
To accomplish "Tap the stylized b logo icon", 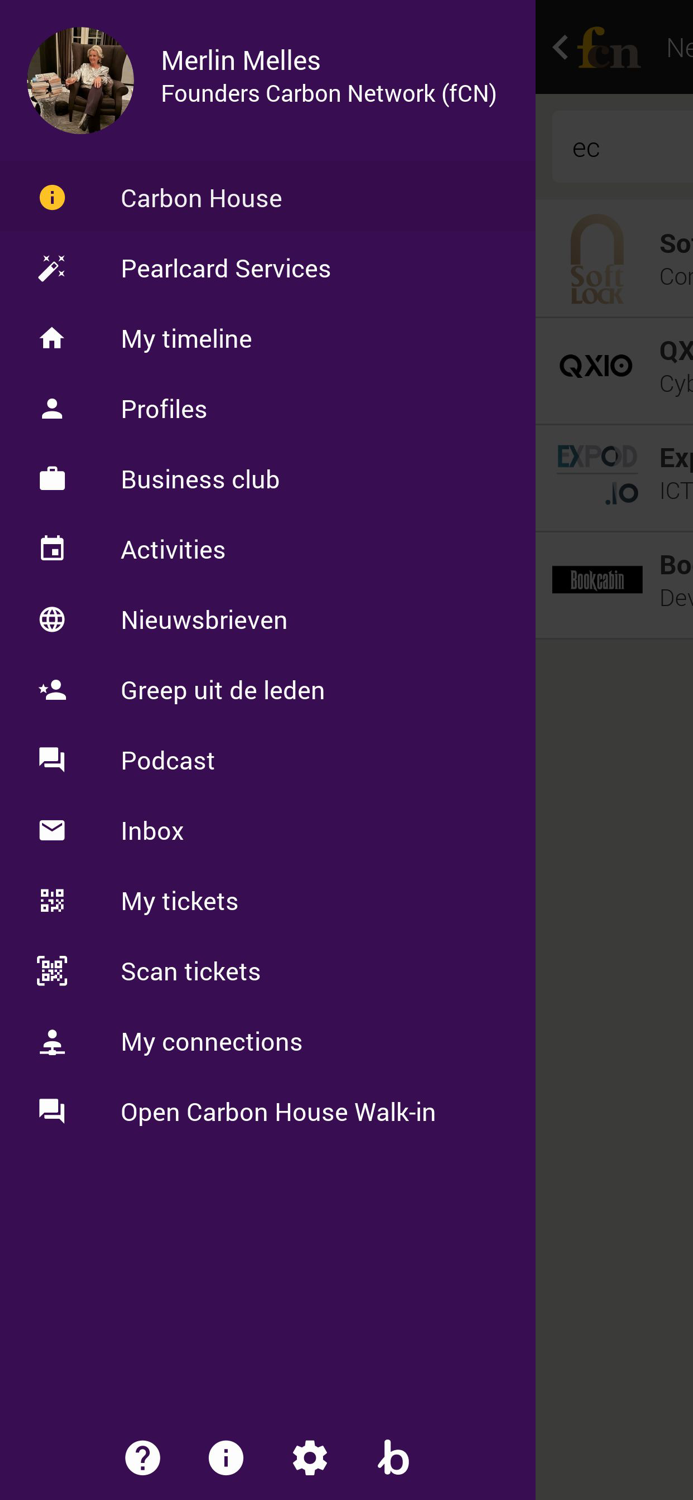I will click(x=394, y=1458).
